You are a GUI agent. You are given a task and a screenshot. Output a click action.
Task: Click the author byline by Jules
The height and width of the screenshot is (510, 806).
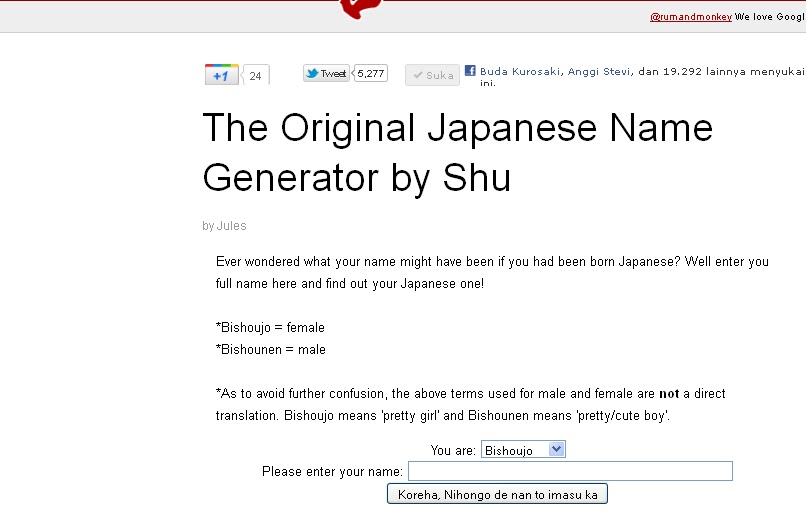(224, 226)
